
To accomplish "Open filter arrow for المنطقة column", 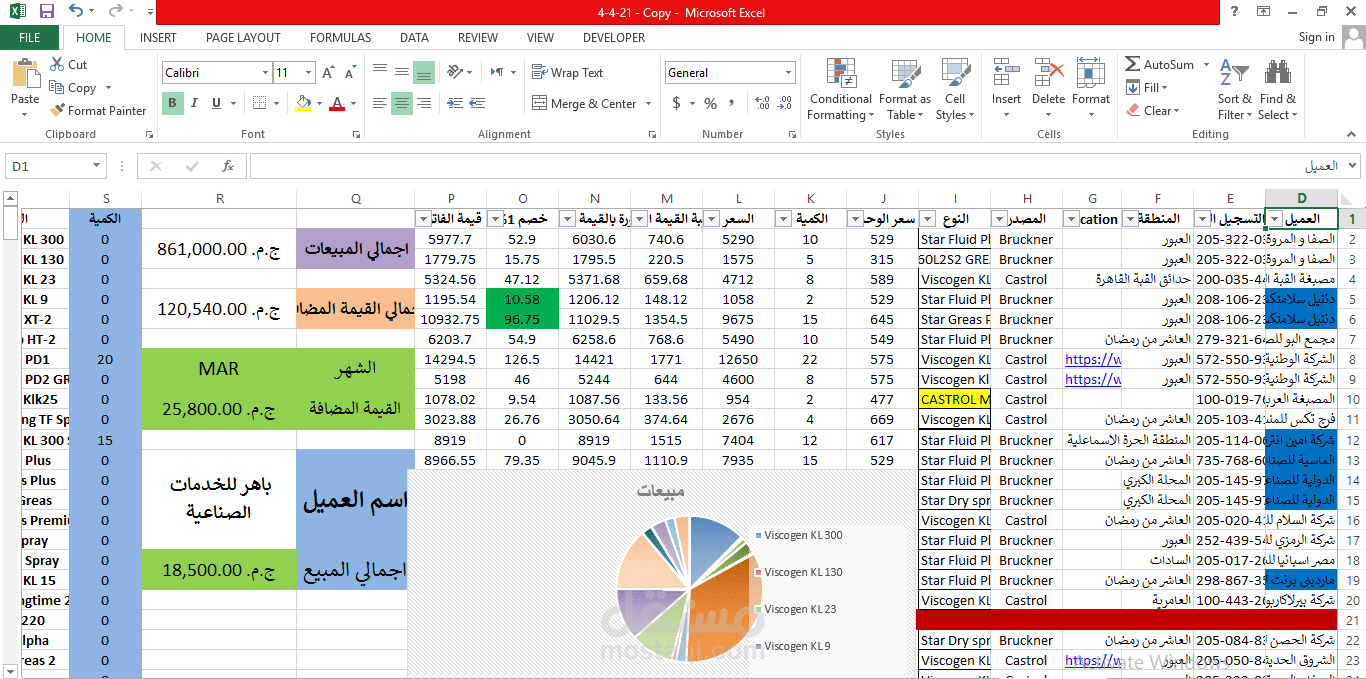I will click(x=1132, y=219).
